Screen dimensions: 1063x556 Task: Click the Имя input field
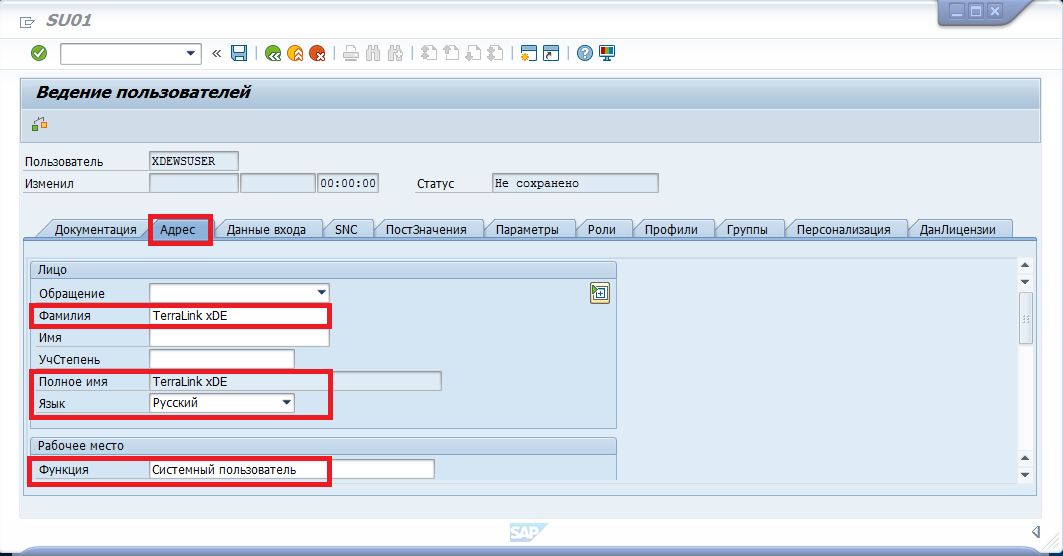pos(239,338)
